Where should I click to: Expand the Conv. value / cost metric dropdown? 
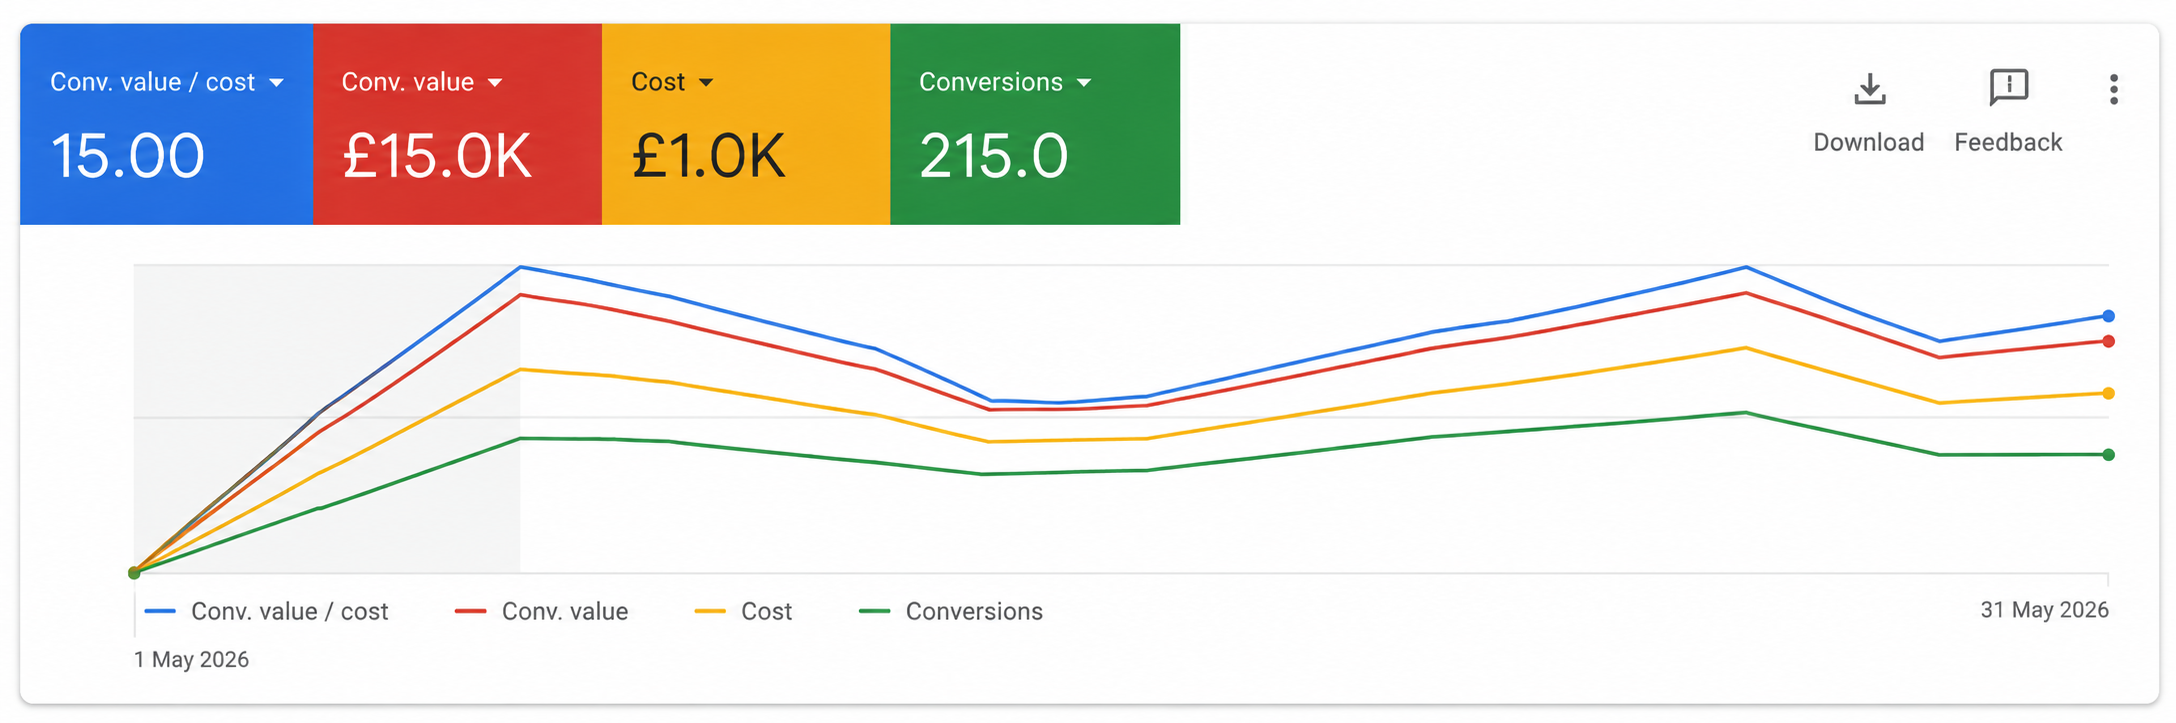(x=277, y=83)
